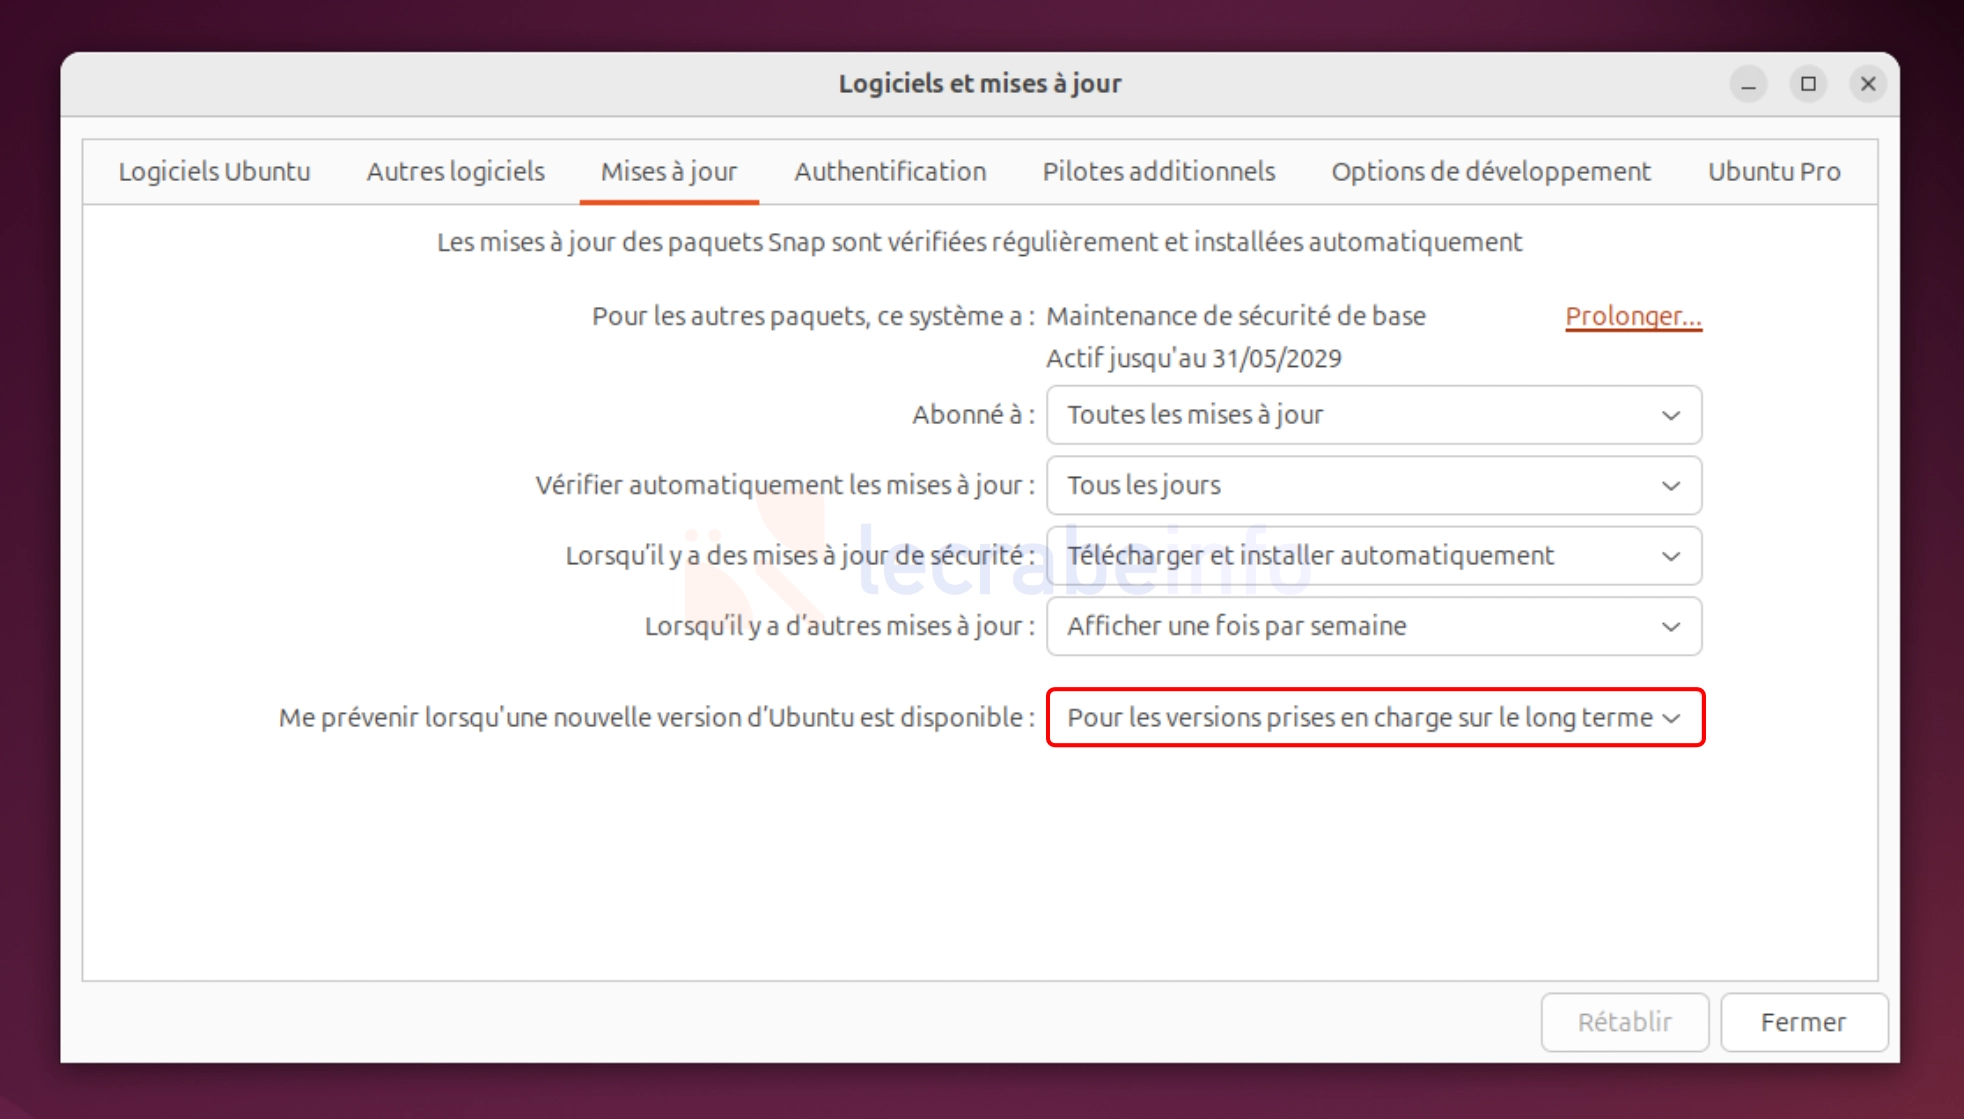Open the new Ubuntu version notification dropdown
1964x1119 pixels.
[1375, 718]
